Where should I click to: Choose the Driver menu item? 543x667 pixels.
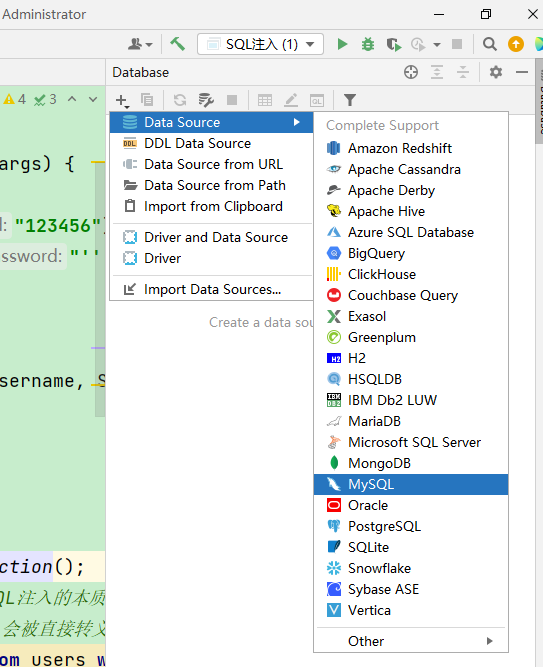coord(211,258)
